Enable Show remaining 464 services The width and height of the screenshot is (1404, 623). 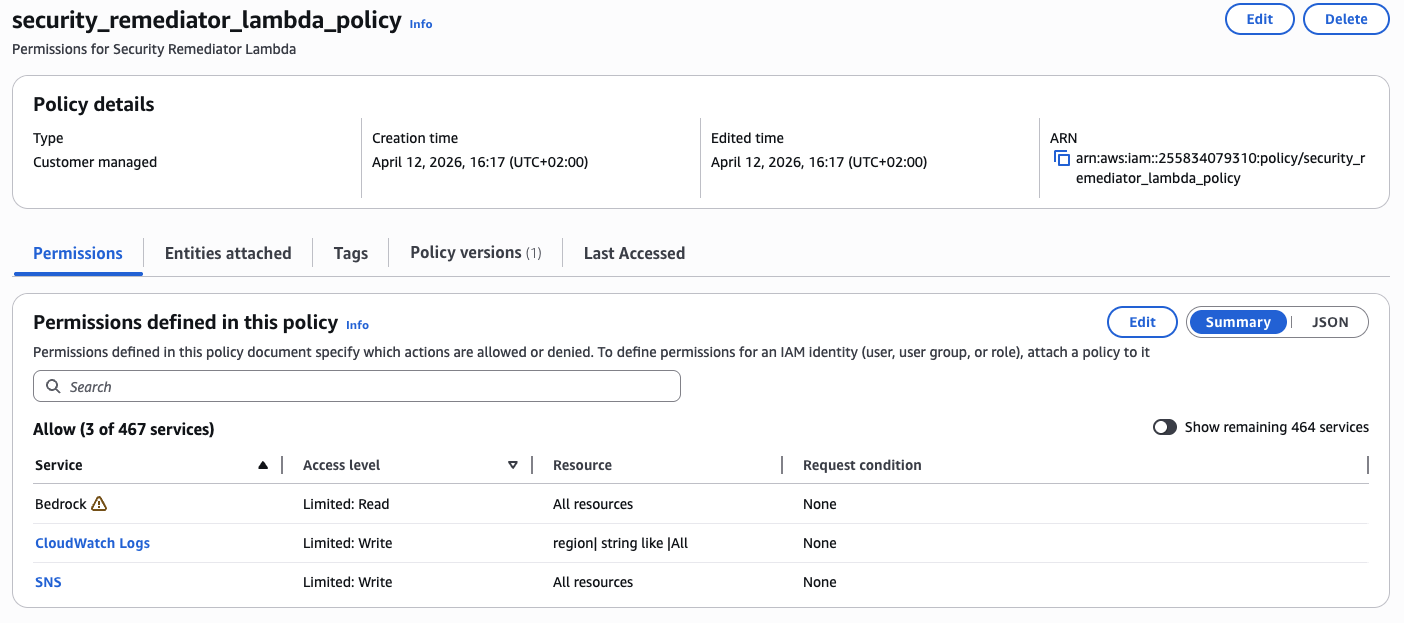click(1164, 426)
